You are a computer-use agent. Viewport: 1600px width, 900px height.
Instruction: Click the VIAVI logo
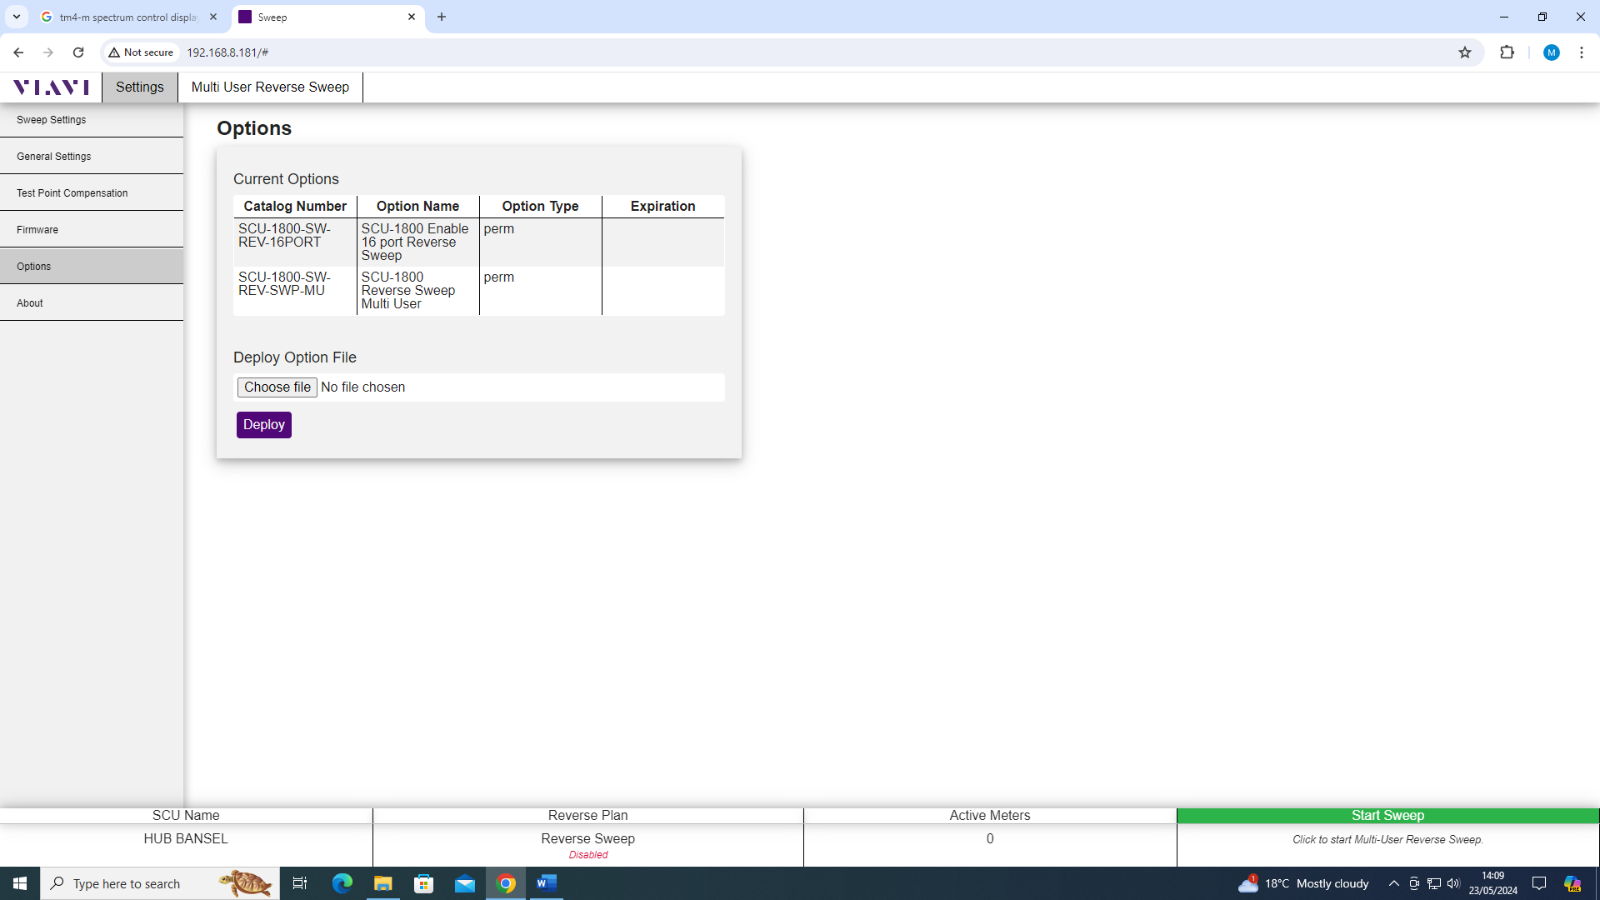(51, 87)
